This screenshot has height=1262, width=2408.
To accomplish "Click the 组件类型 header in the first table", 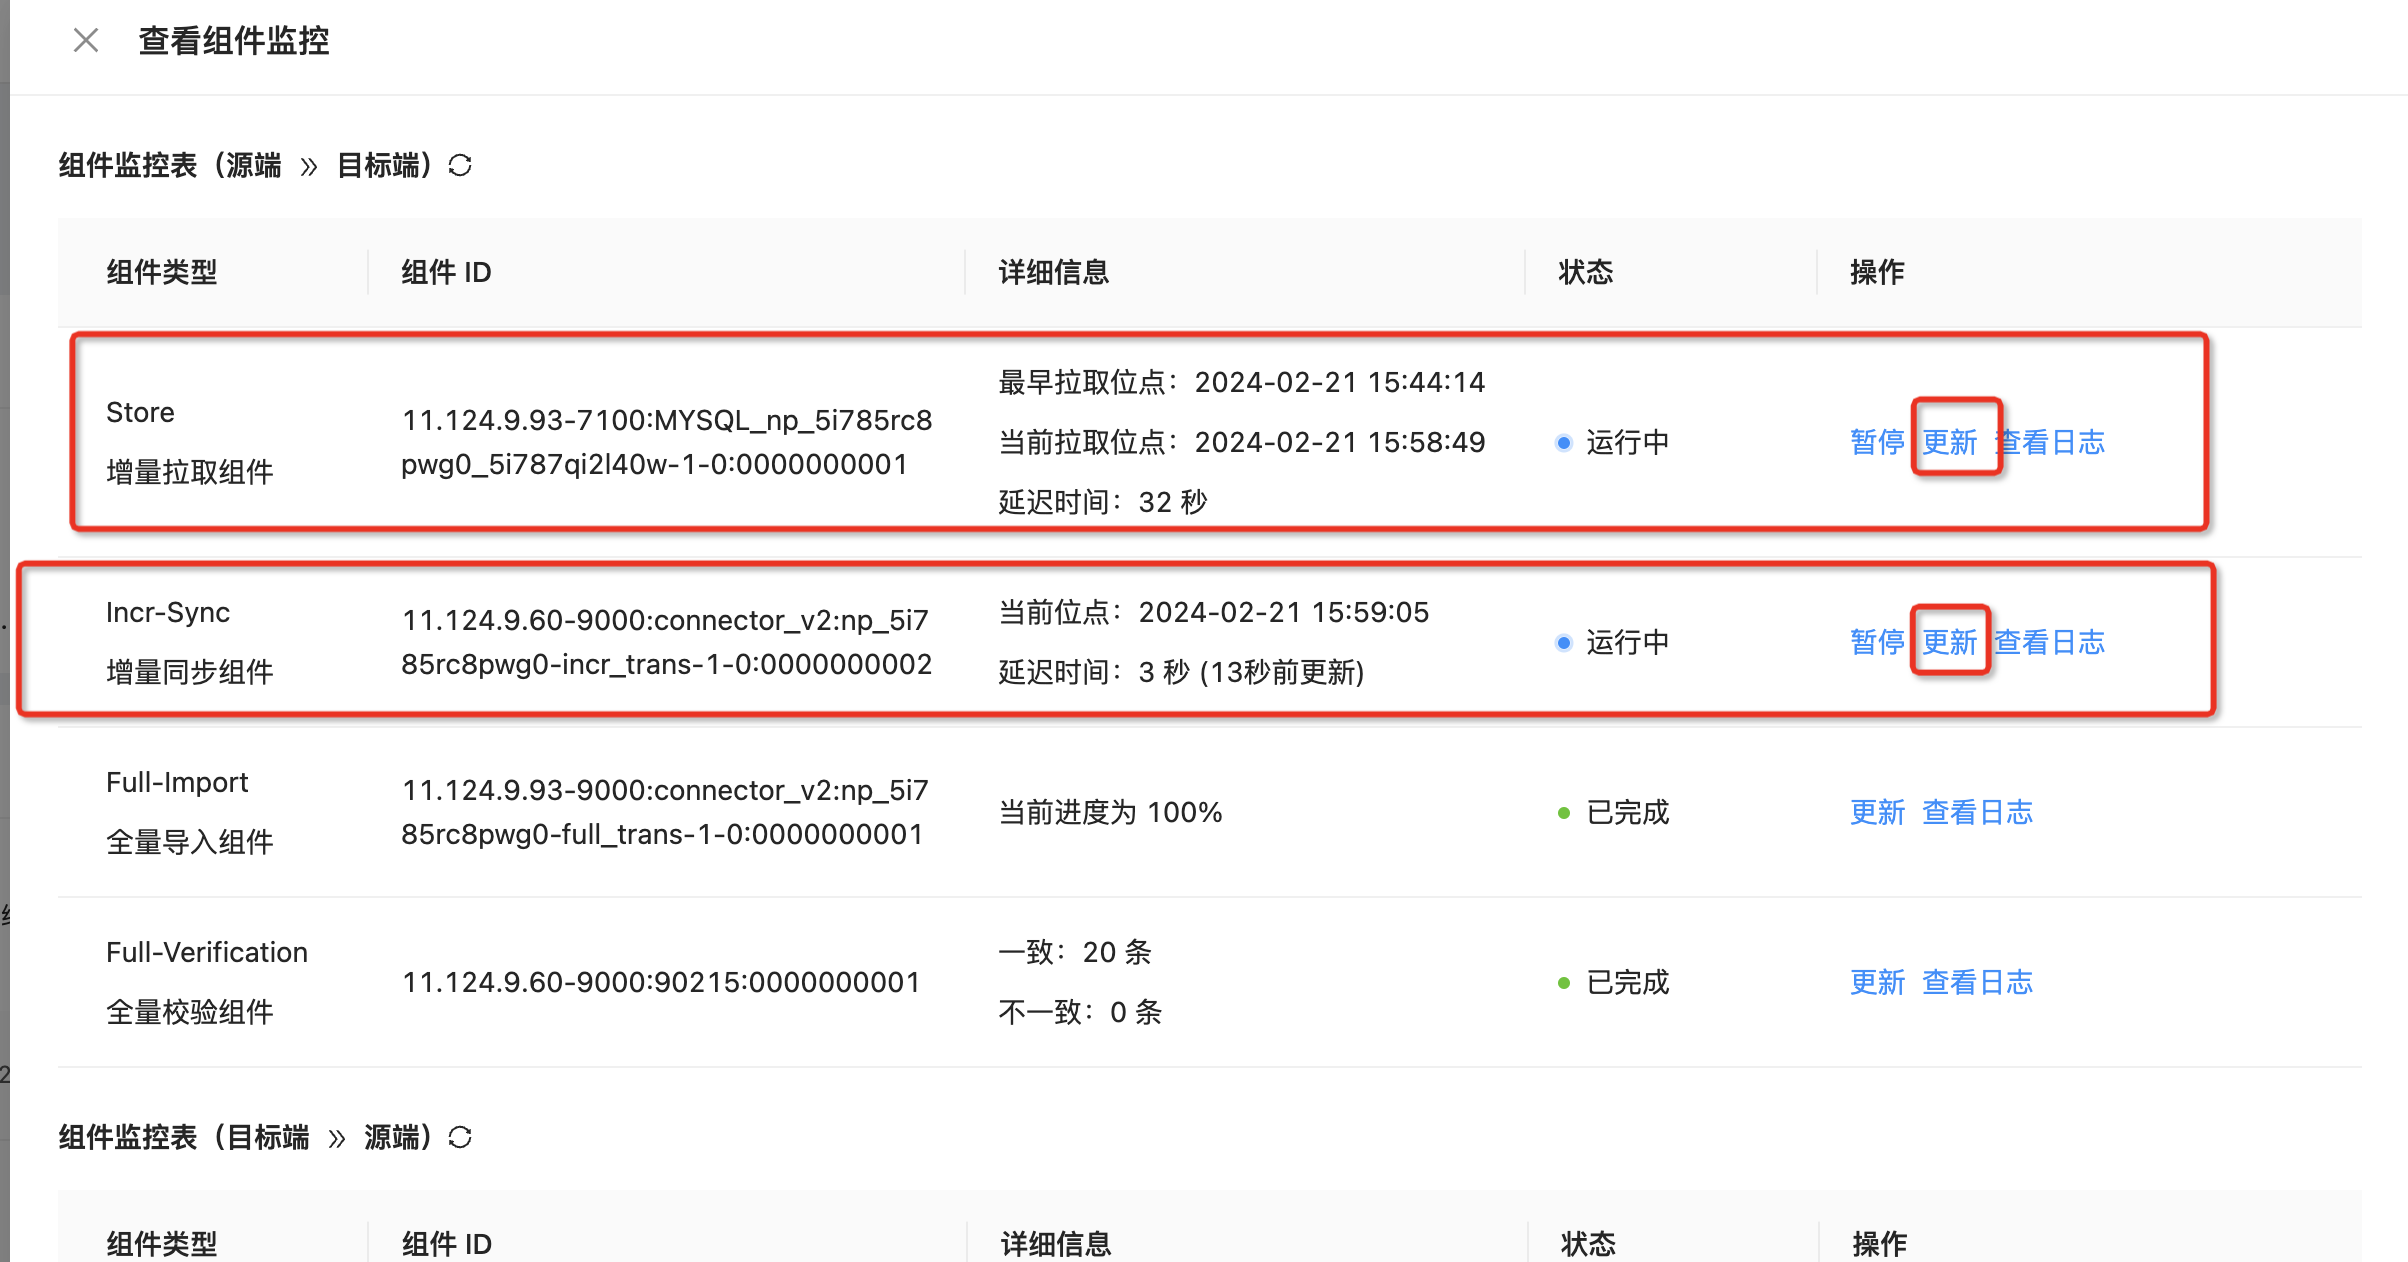I will tap(162, 272).
